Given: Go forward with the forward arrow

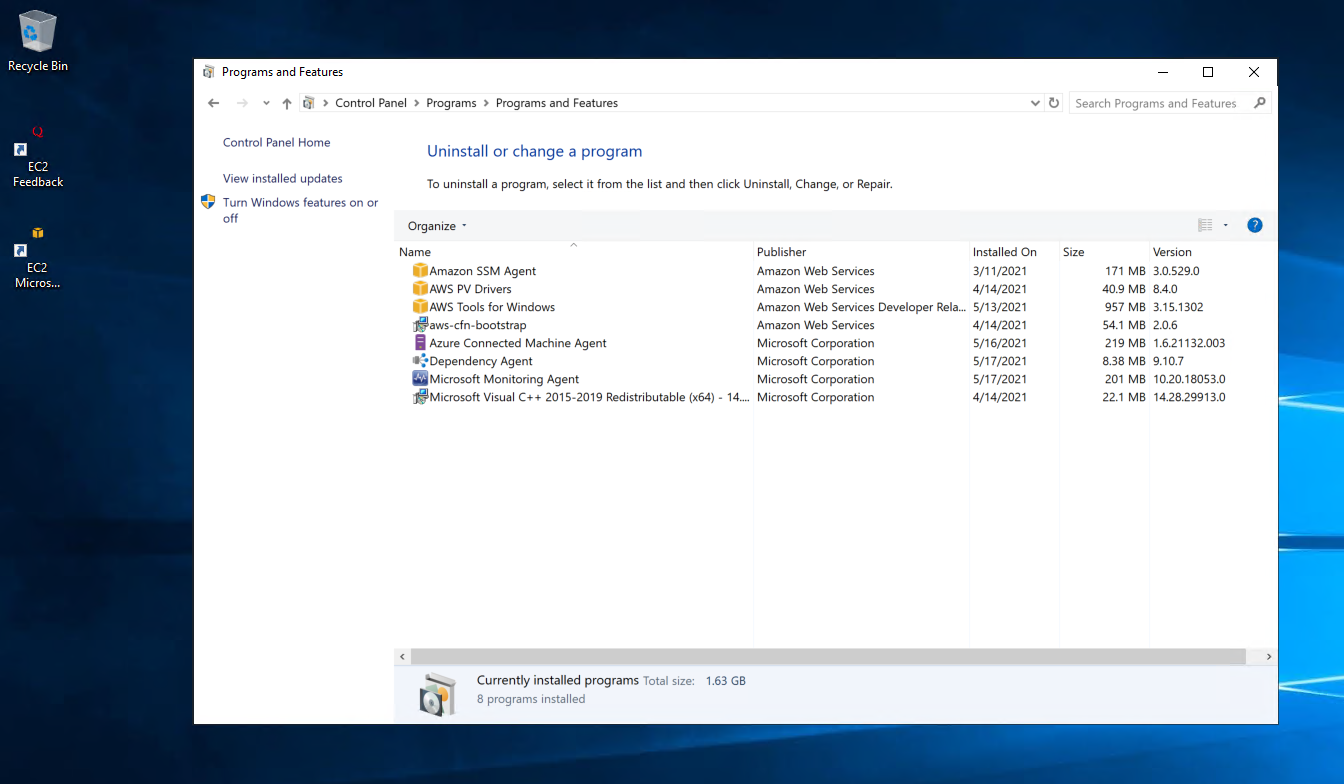Looking at the screenshot, I should [x=242, y=103].
